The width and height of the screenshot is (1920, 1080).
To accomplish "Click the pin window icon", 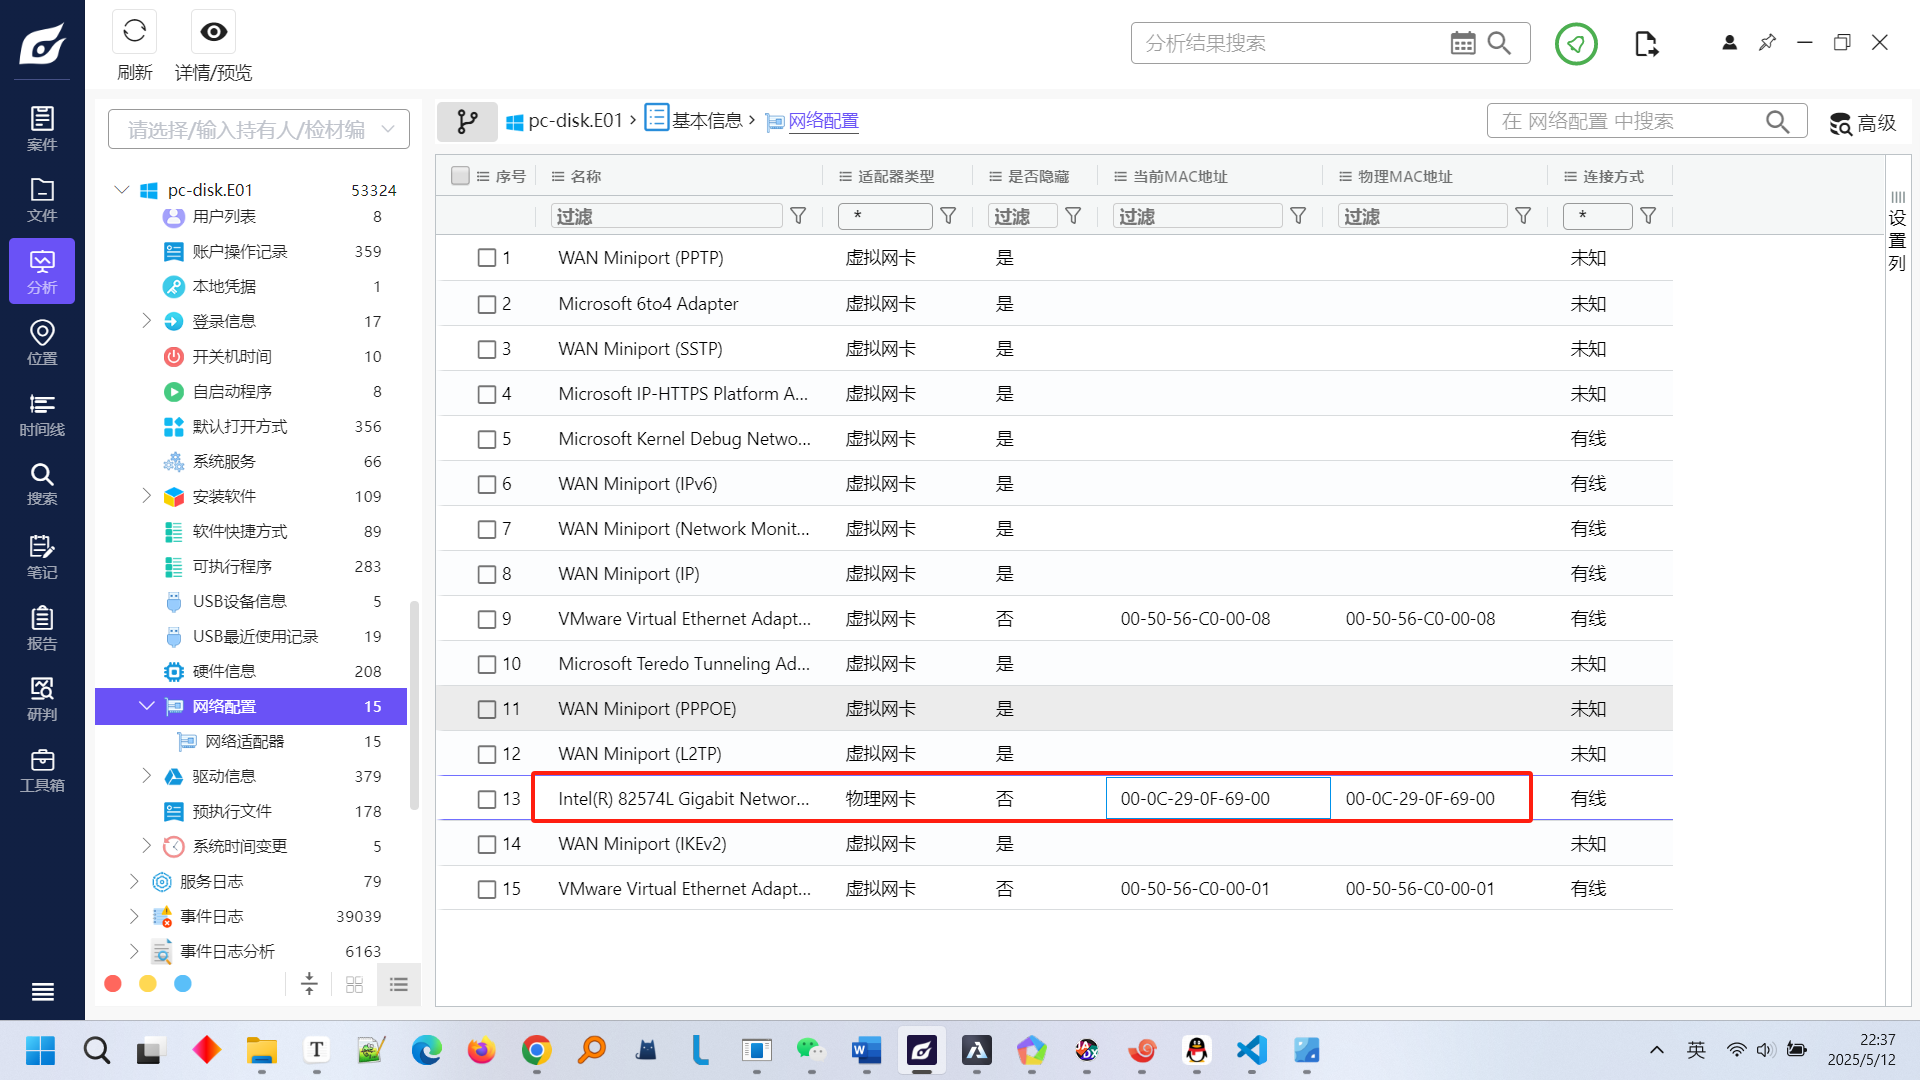I will pos(1767,42).
